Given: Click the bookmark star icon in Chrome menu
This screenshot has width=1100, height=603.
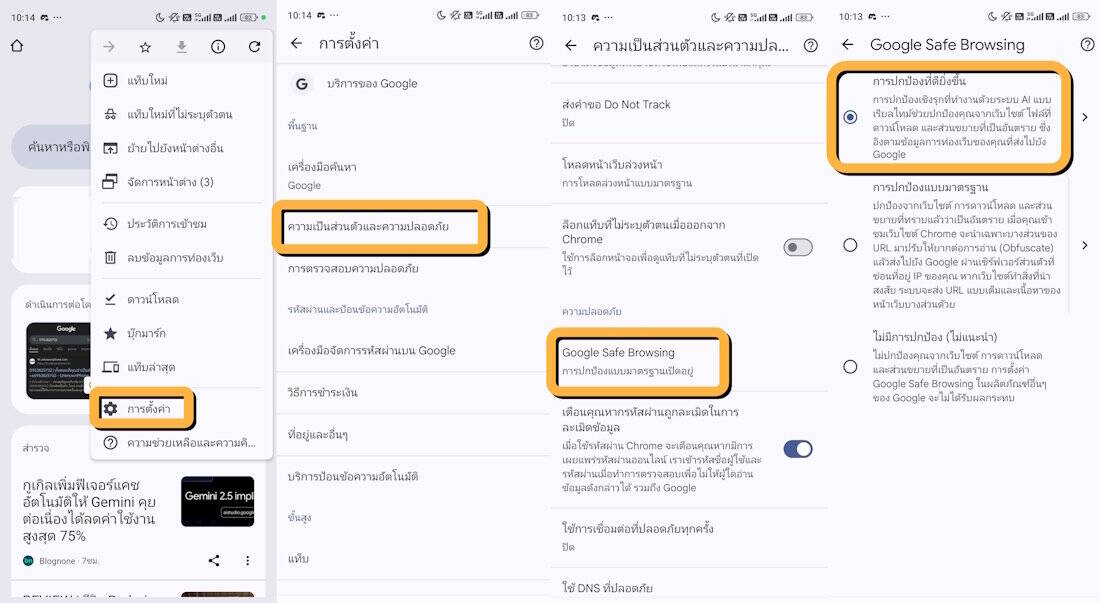Looking at the screenshot, I should click(145, 47).
